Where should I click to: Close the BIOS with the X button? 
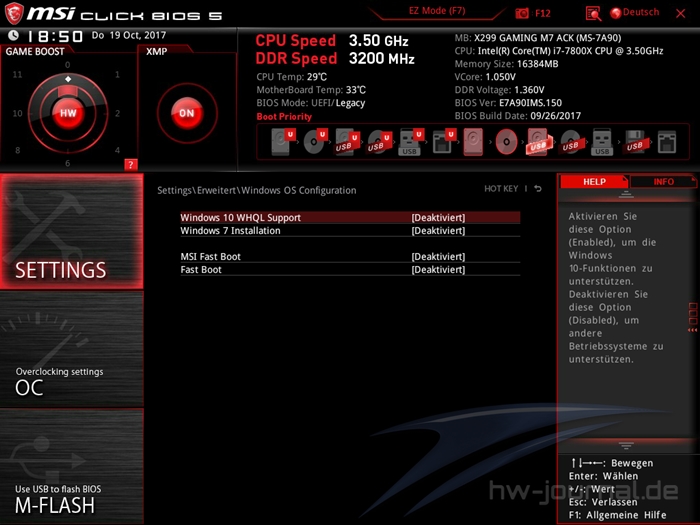pyautogui.click(x=680, y=13)
